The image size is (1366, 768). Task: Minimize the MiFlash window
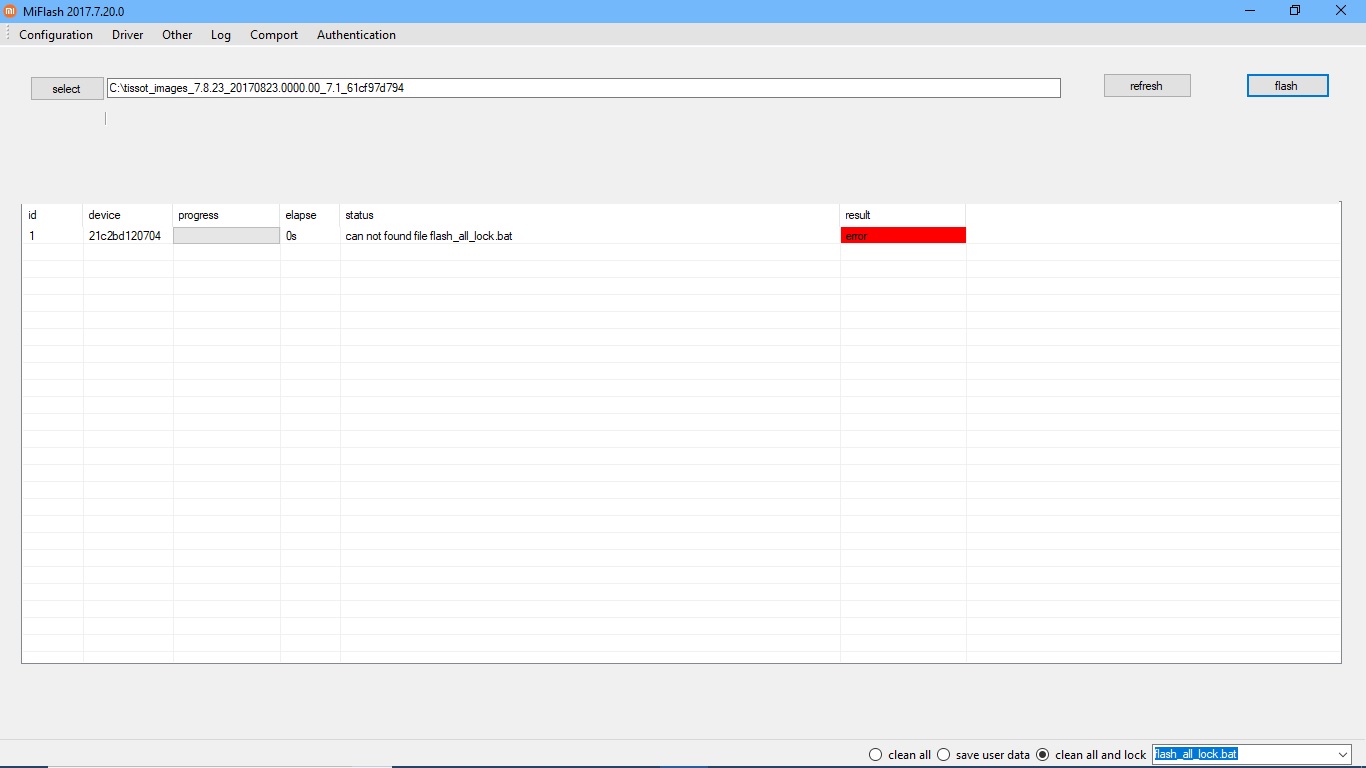coord(1250,11)
